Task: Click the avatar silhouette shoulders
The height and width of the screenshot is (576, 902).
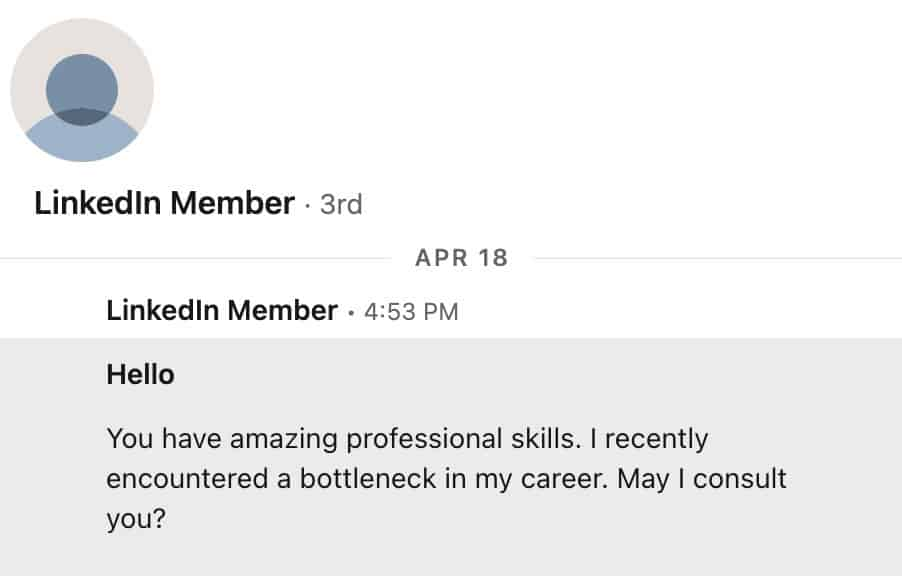Action: coord(82,140)
